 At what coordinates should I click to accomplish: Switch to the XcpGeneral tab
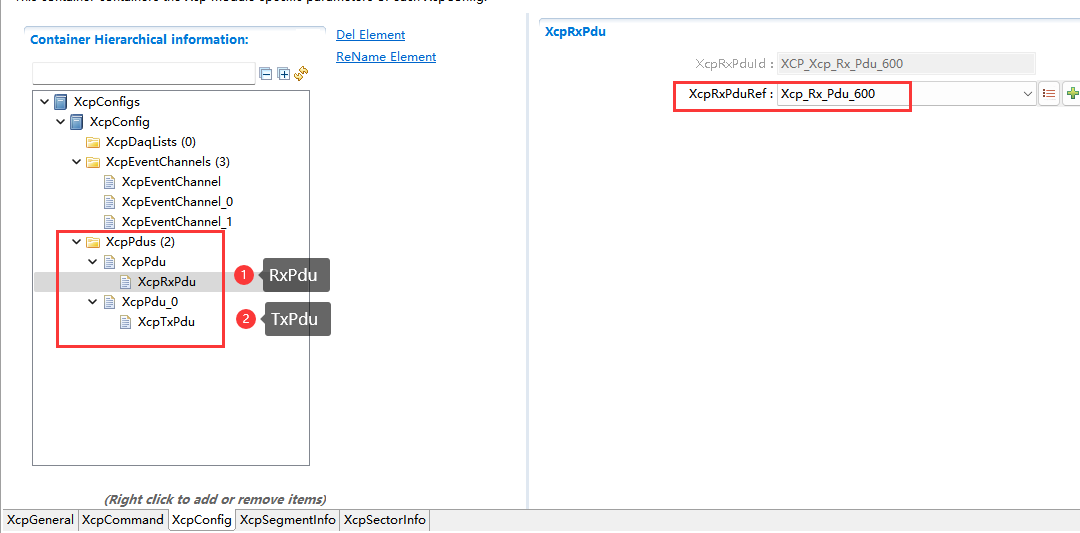40,520
